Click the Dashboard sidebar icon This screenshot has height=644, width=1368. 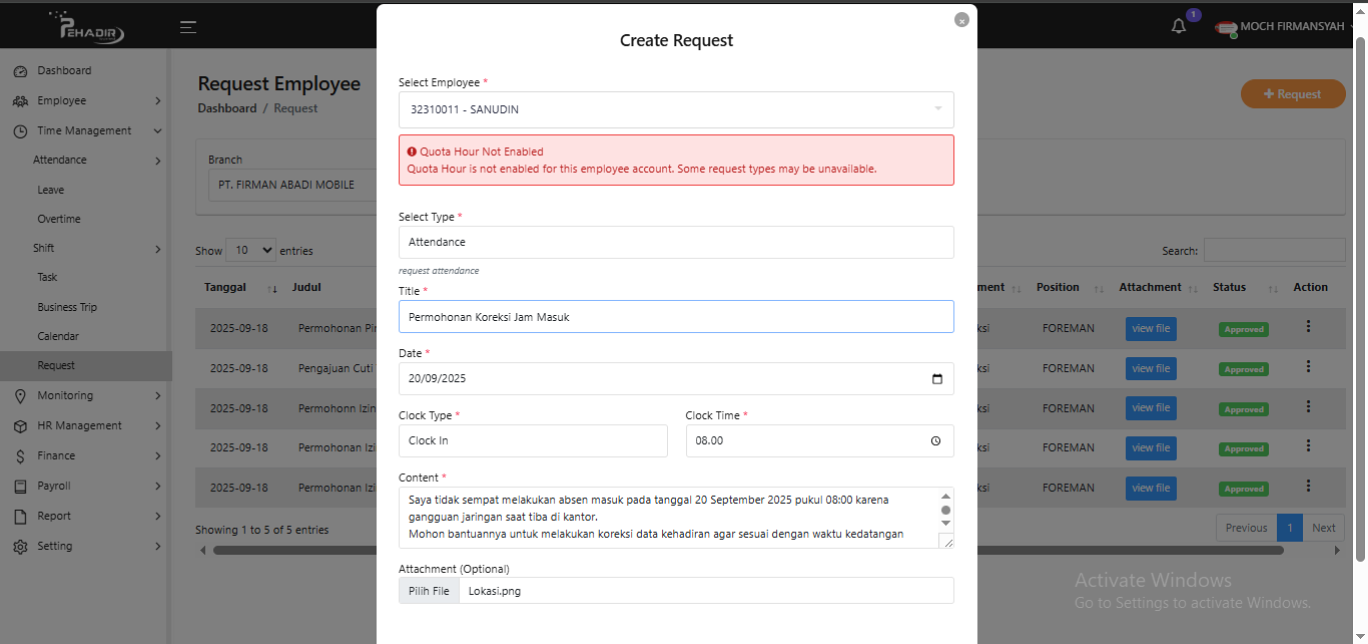tap(20, 71)
